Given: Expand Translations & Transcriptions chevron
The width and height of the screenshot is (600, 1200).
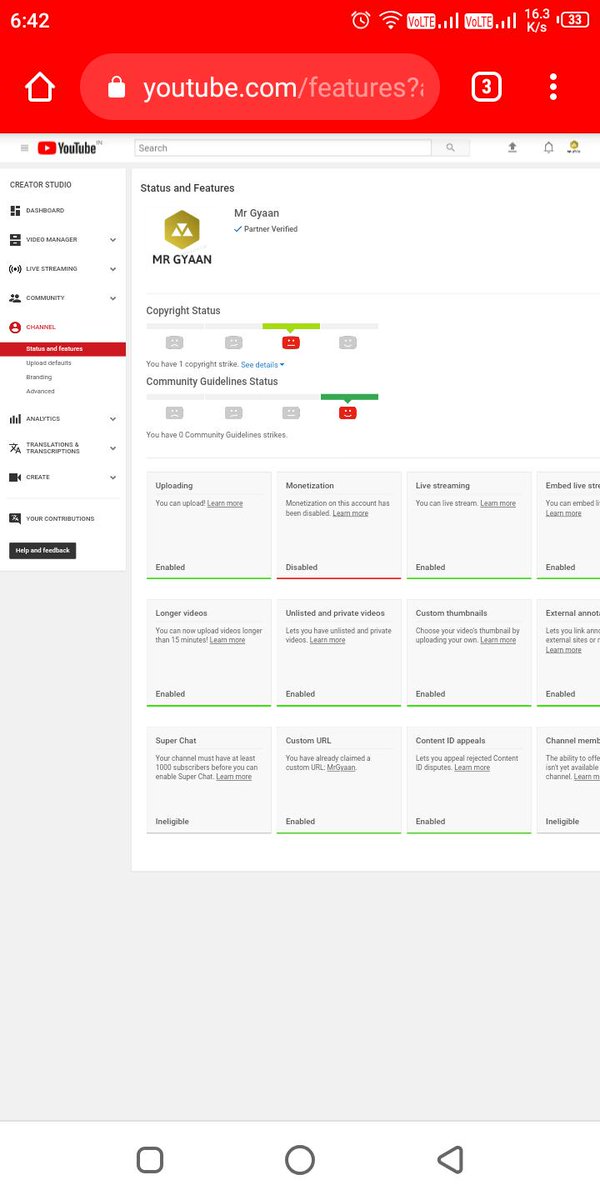Looking at the screenshot, I should coord(113,448).
